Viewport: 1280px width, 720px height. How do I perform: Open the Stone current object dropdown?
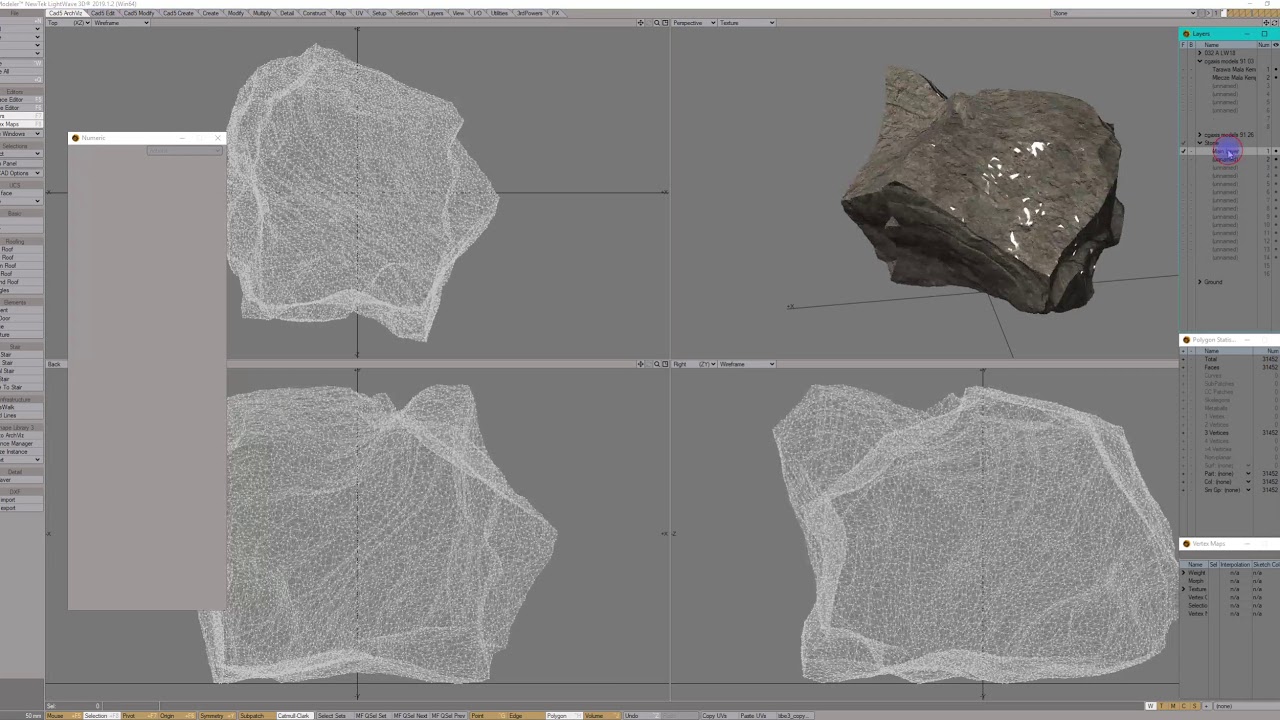pos(1124,13)
